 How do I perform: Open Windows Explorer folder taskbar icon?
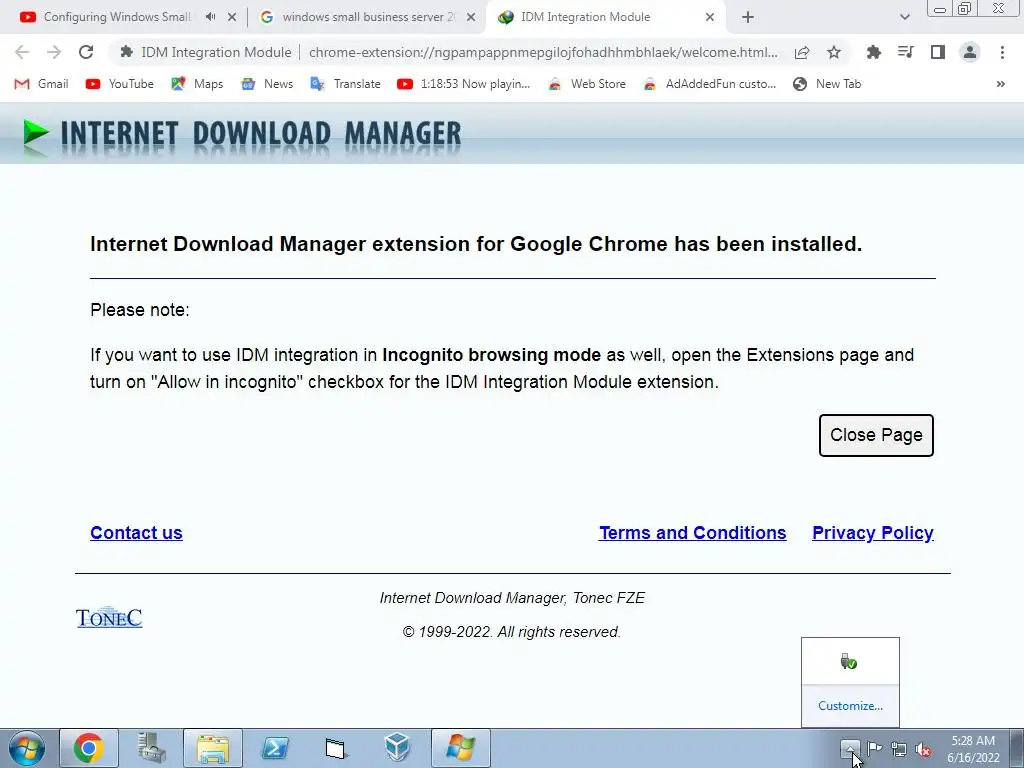coord(213,748)
